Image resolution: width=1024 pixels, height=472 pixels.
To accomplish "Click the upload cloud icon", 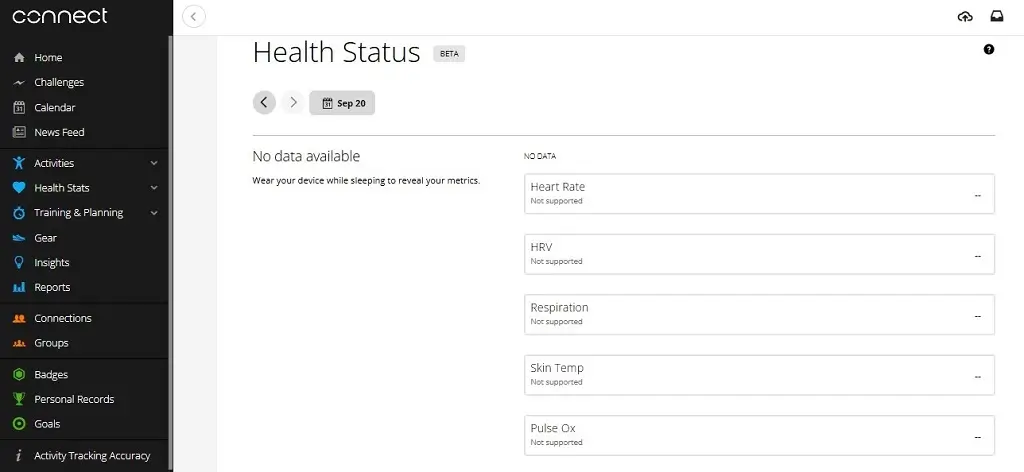I will tap(965, 17).
